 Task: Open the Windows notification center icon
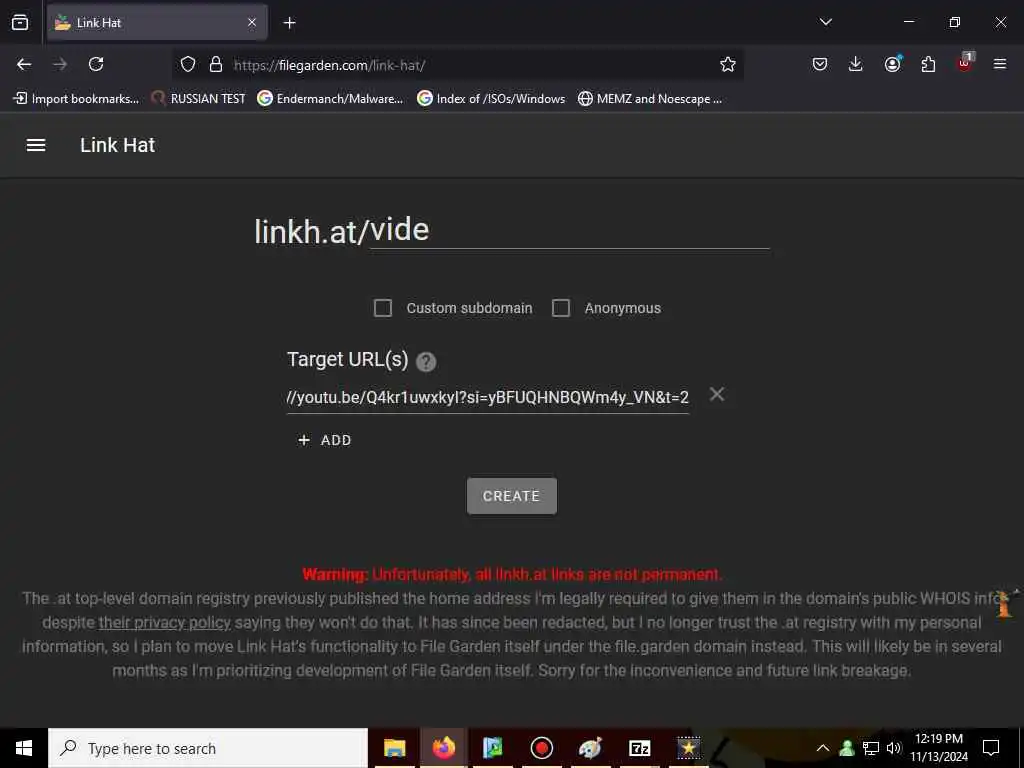click(x=991, y=748)
